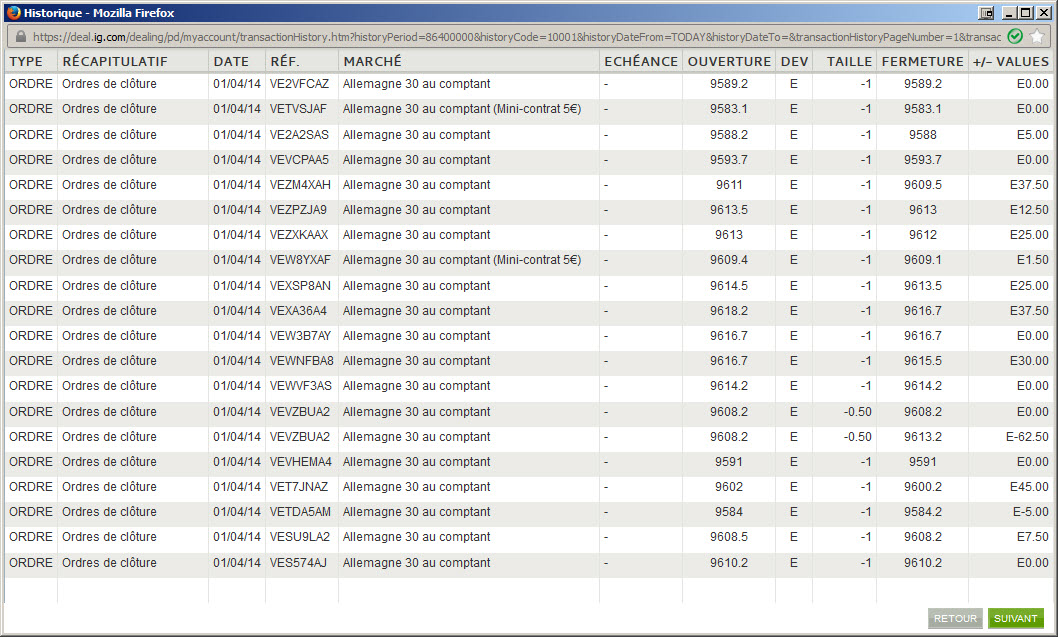Click closing price 9615.5
Image resolution: width=1058 pixels, height=637 pixels.
922,361
